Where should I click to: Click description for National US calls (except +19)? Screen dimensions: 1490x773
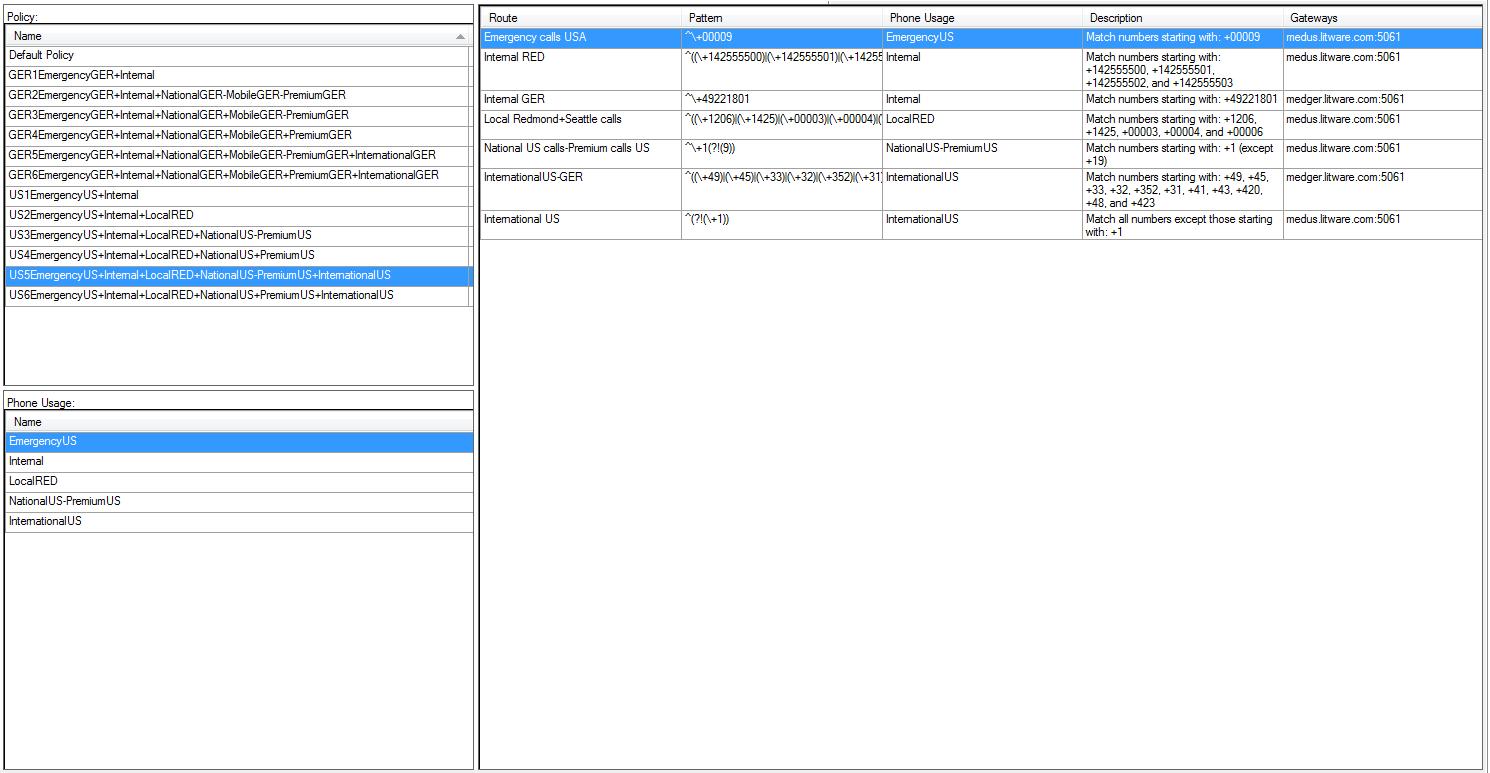tap(1182, 154)
